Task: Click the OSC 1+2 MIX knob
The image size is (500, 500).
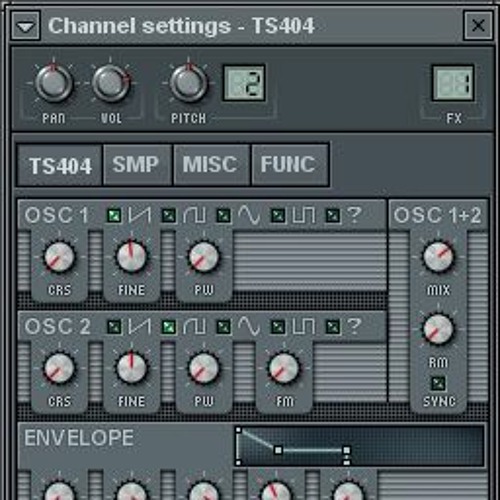Action: [438, 256]
